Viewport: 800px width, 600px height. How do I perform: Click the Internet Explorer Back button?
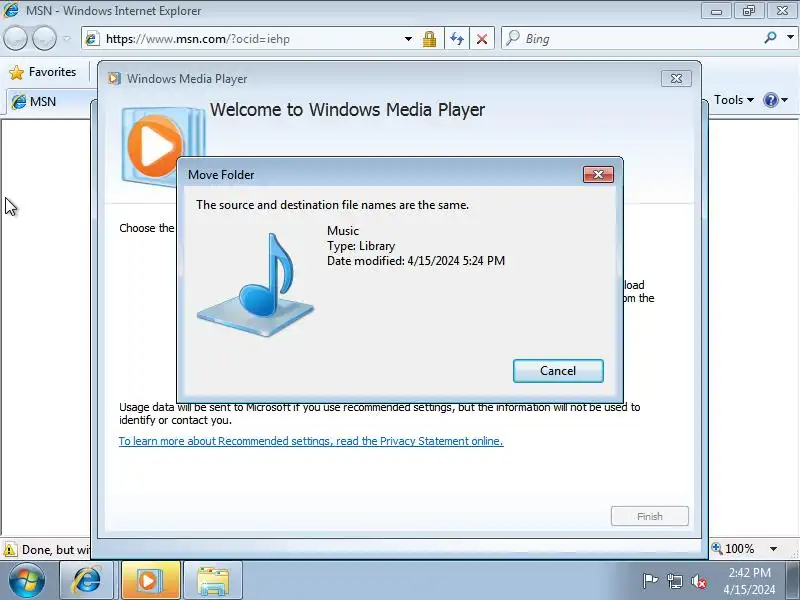[x=15, y=38]
